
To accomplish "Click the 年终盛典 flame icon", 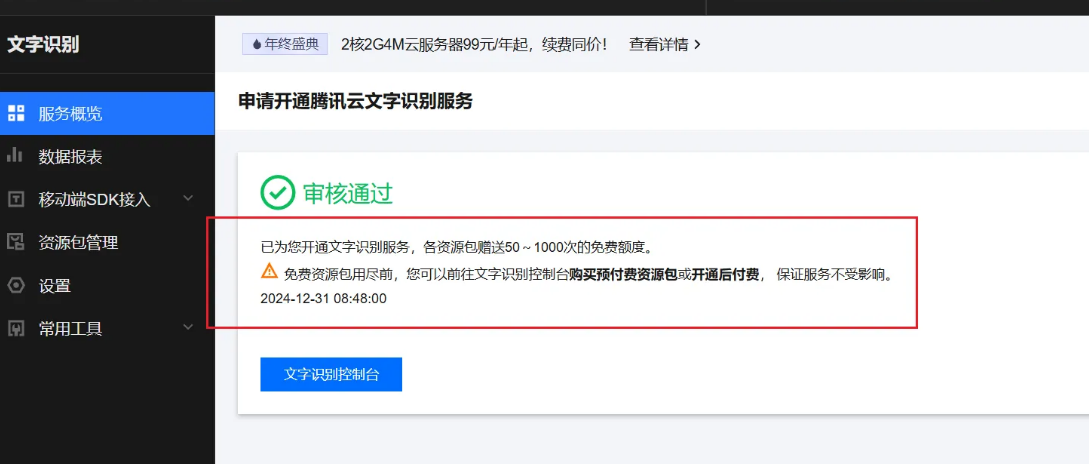I will click(x=257, y=44).
